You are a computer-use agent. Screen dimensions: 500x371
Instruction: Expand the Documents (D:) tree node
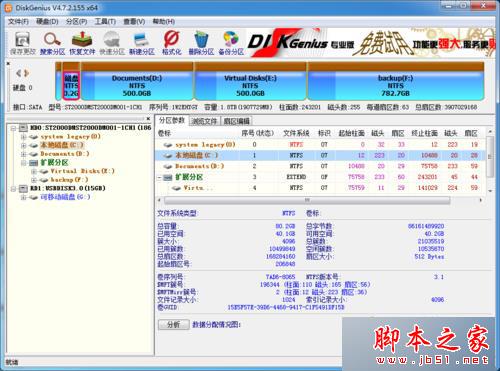24,154
